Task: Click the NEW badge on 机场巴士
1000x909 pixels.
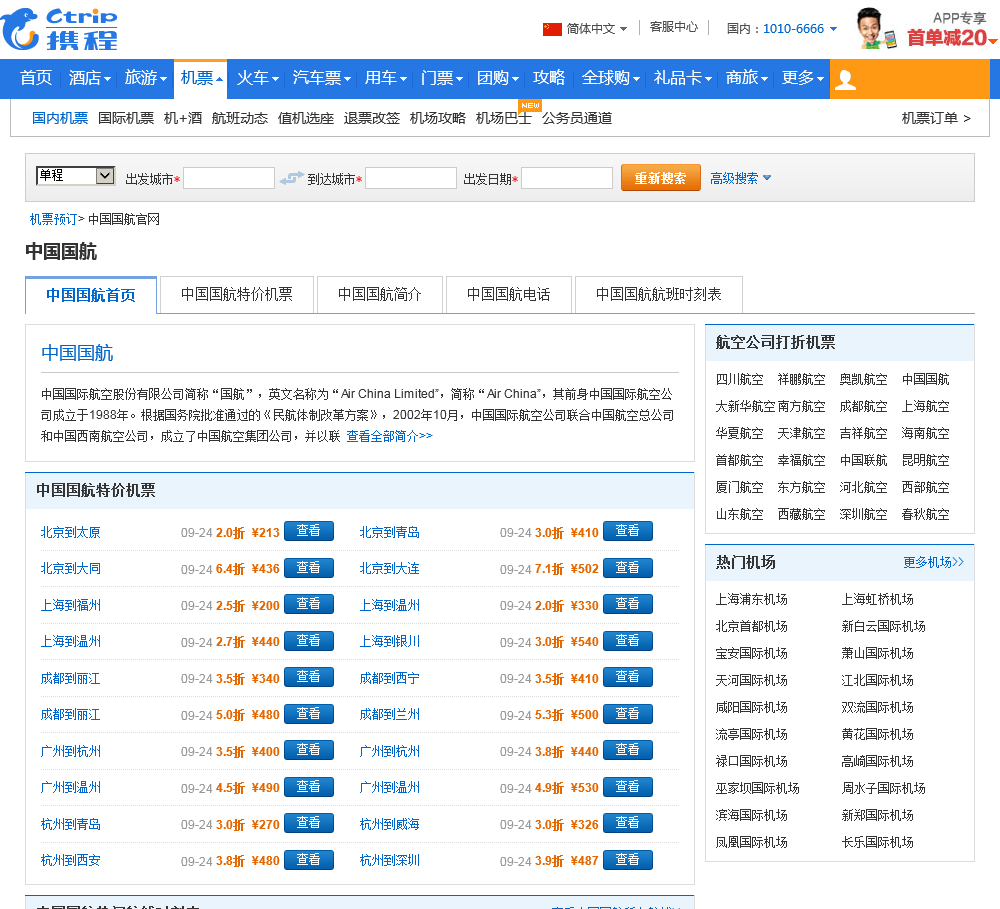Action: coord(530,105)
